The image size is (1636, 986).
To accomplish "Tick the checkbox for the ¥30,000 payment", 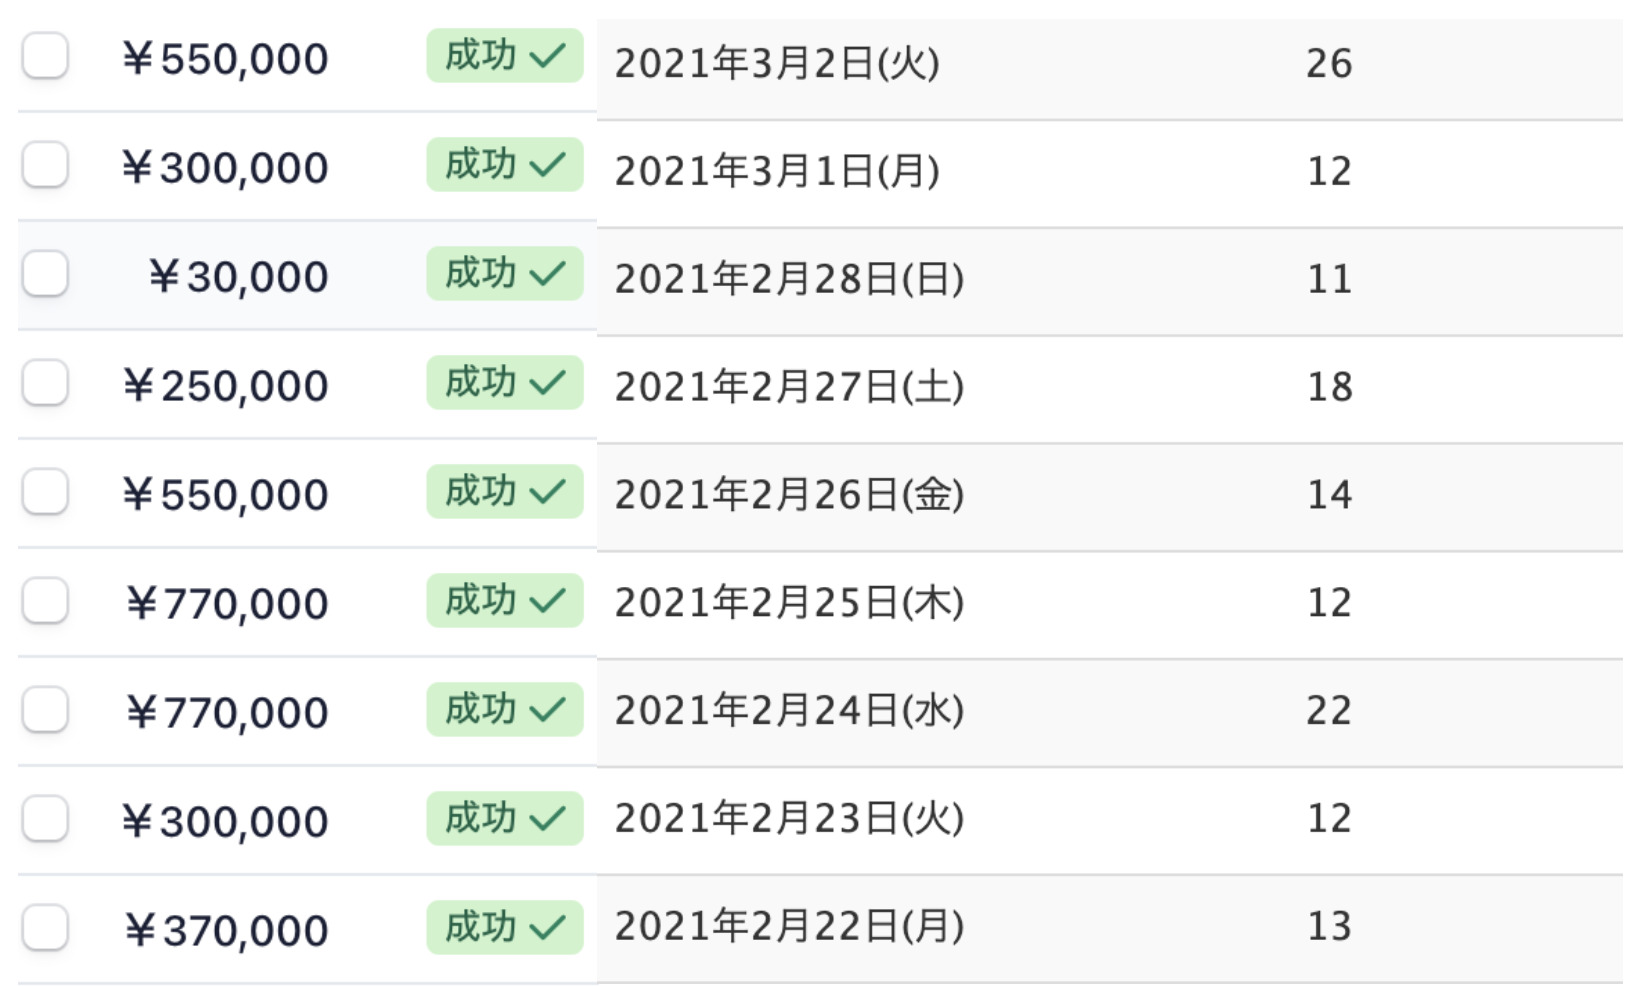I will point(46,274).
